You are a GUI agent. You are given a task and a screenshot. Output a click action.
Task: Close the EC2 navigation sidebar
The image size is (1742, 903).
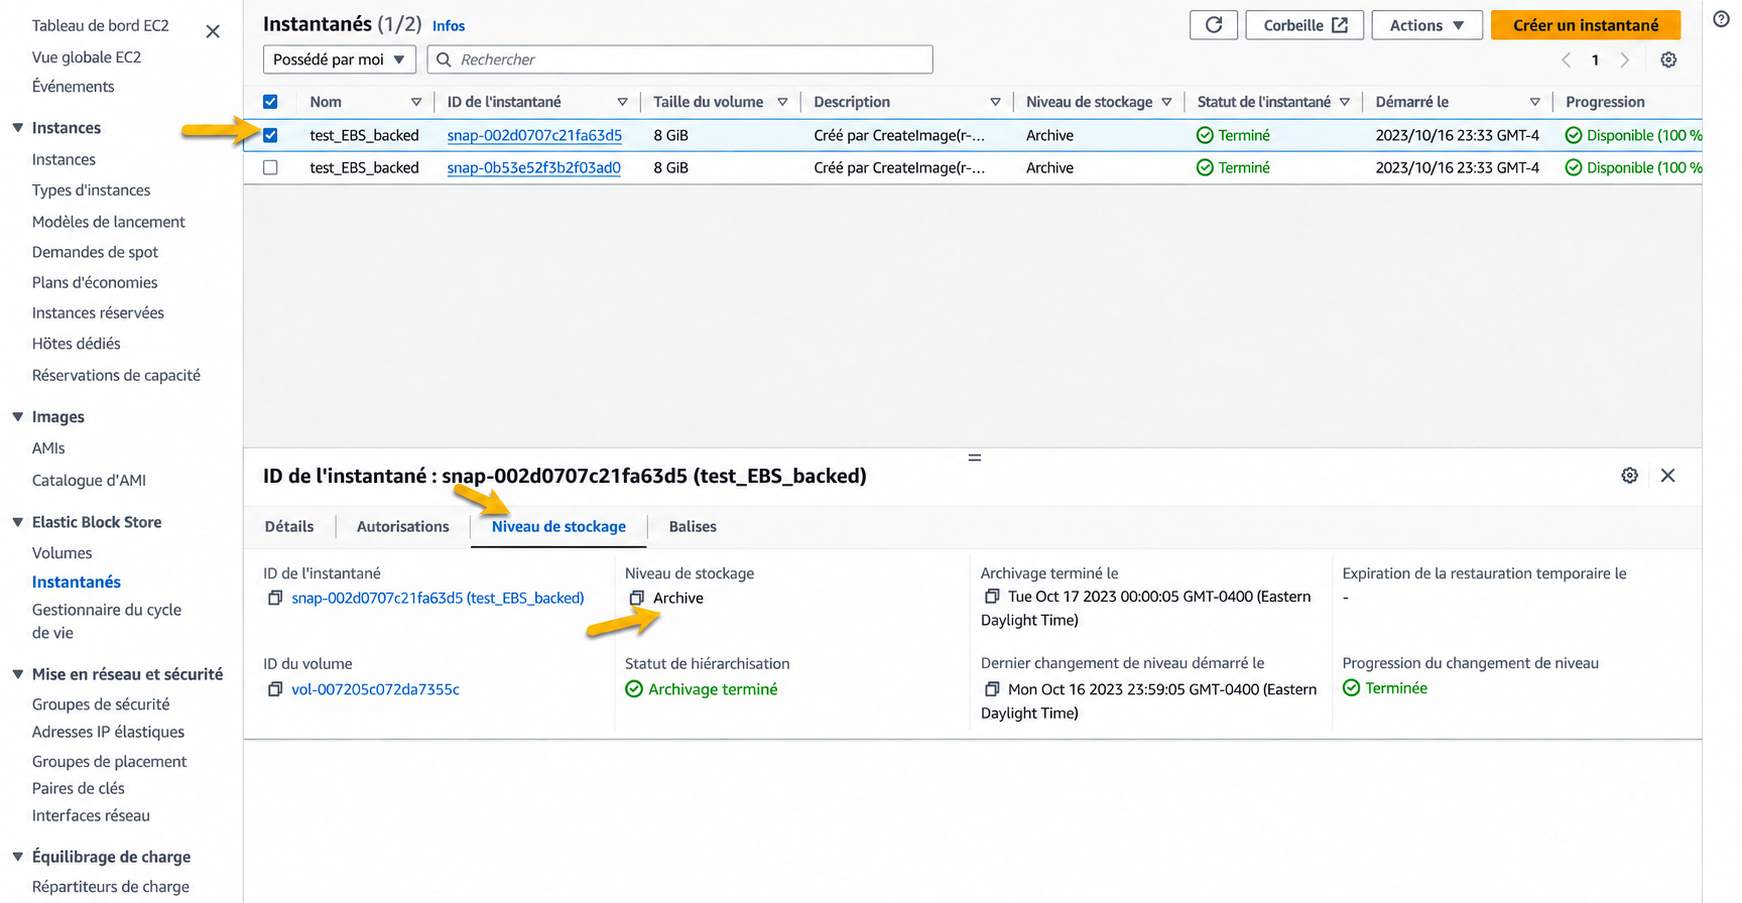coord(213,31)
